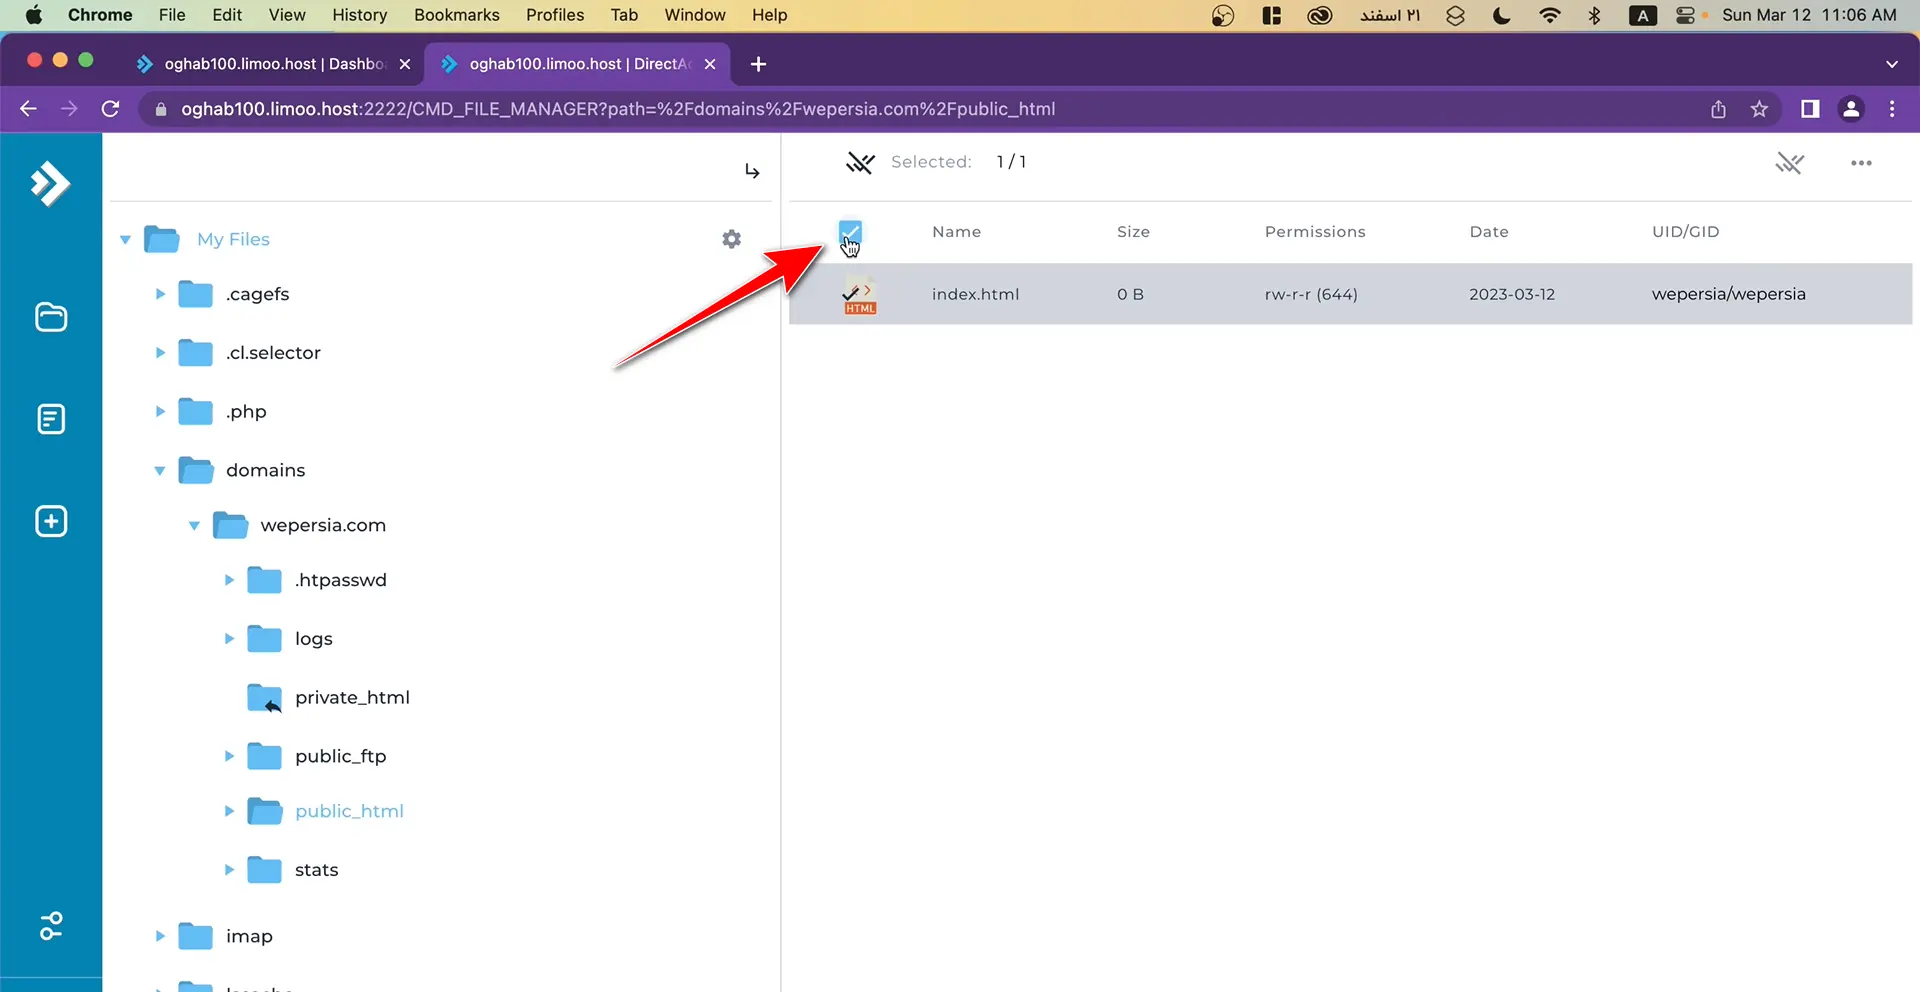The image size is (1920, 992).
Task: Click the grayed double-check icon at top right
Action: [1790, 162]
